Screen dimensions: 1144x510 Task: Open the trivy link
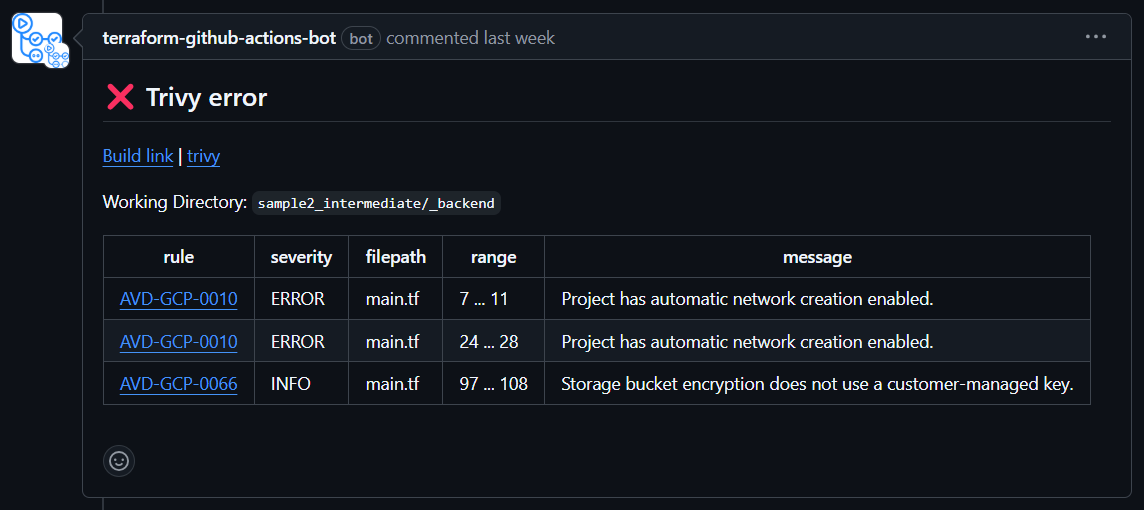[203, 156]
